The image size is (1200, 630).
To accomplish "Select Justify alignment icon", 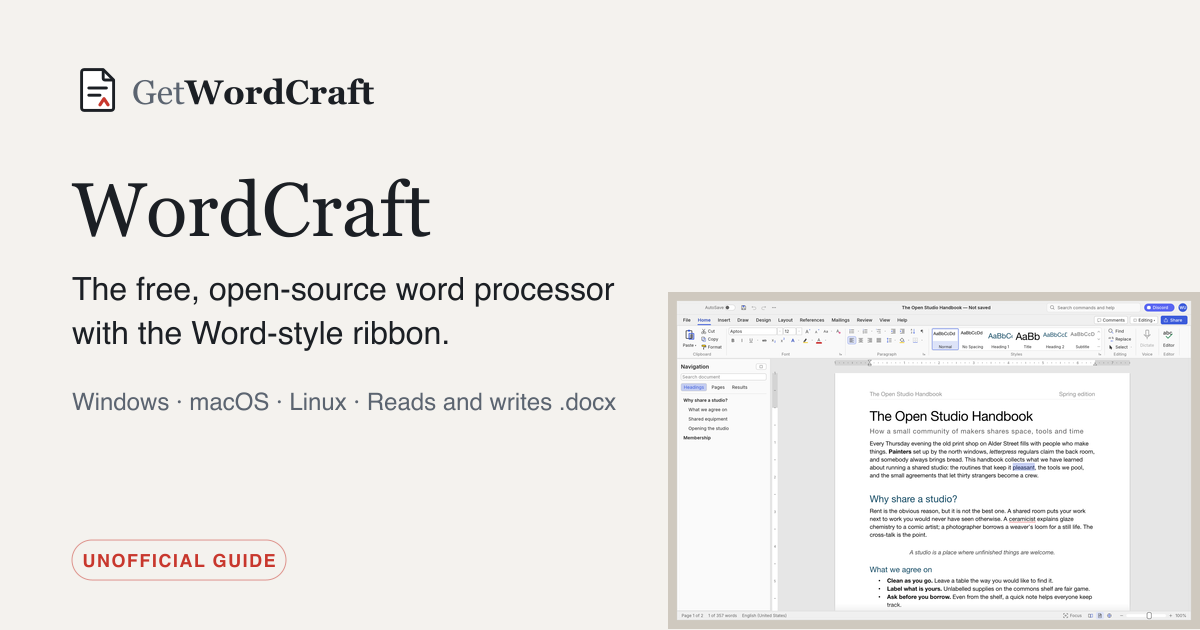I will [879, 340].
